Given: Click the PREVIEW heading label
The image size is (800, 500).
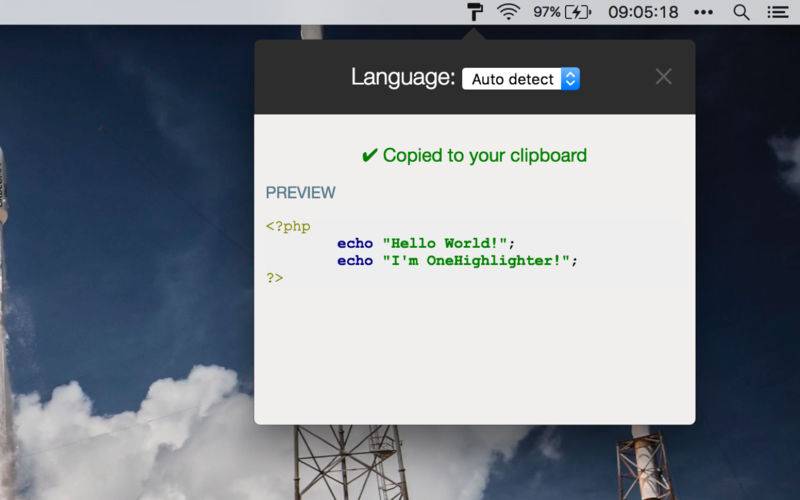Looking at the screenshot, I should tap(301, 192).
